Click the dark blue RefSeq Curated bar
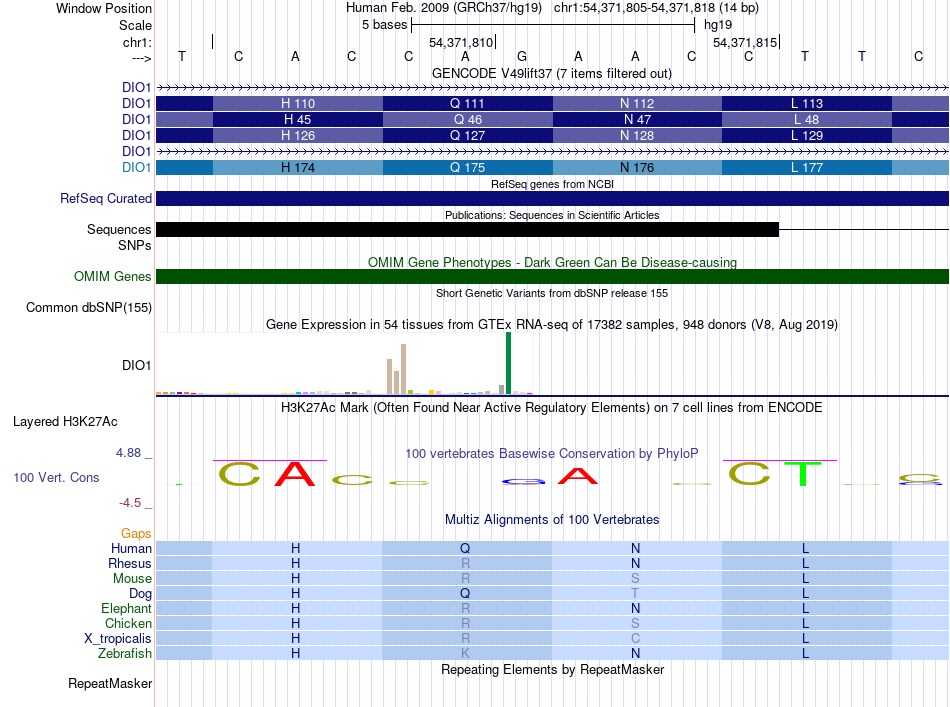 552,199
